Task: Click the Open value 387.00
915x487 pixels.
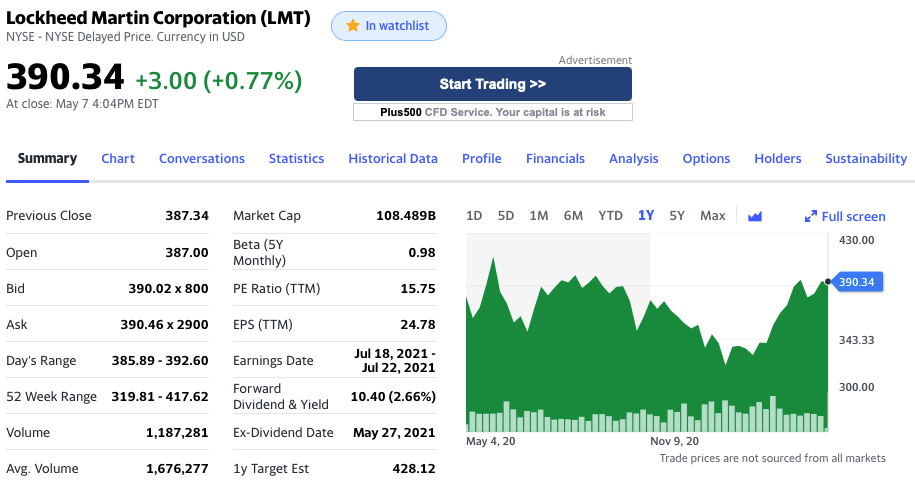Action: pos(187,253)
